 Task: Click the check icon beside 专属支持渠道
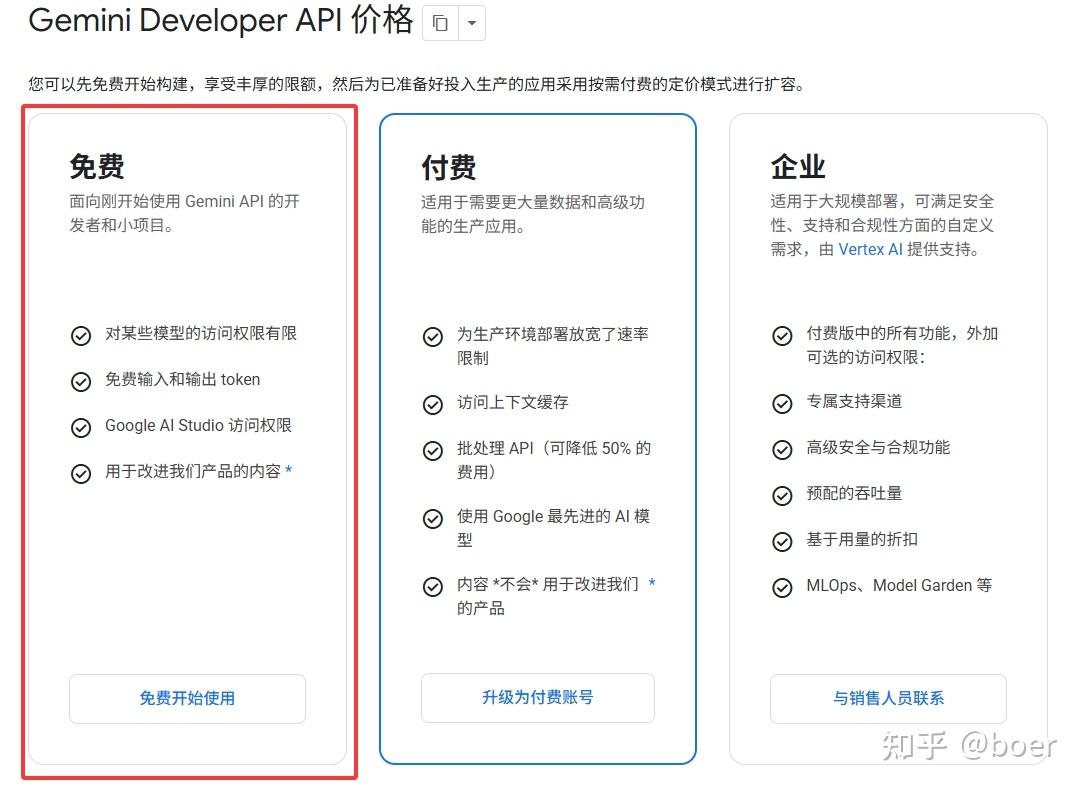click(783, 404)
